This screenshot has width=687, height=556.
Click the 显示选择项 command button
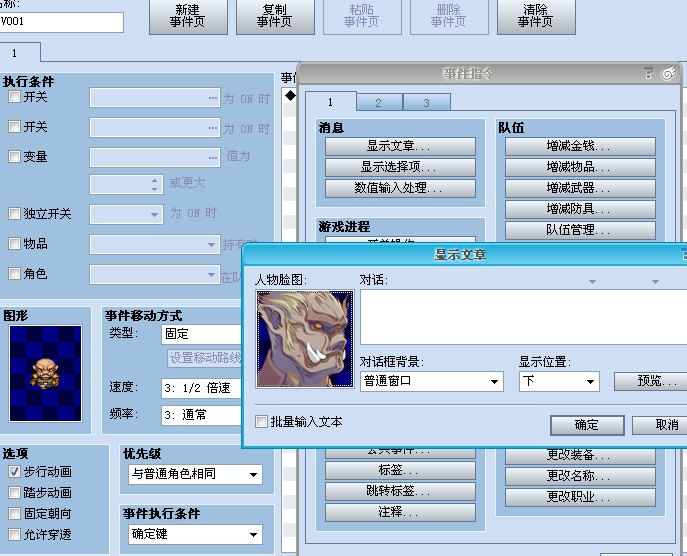tap(400, 167)
